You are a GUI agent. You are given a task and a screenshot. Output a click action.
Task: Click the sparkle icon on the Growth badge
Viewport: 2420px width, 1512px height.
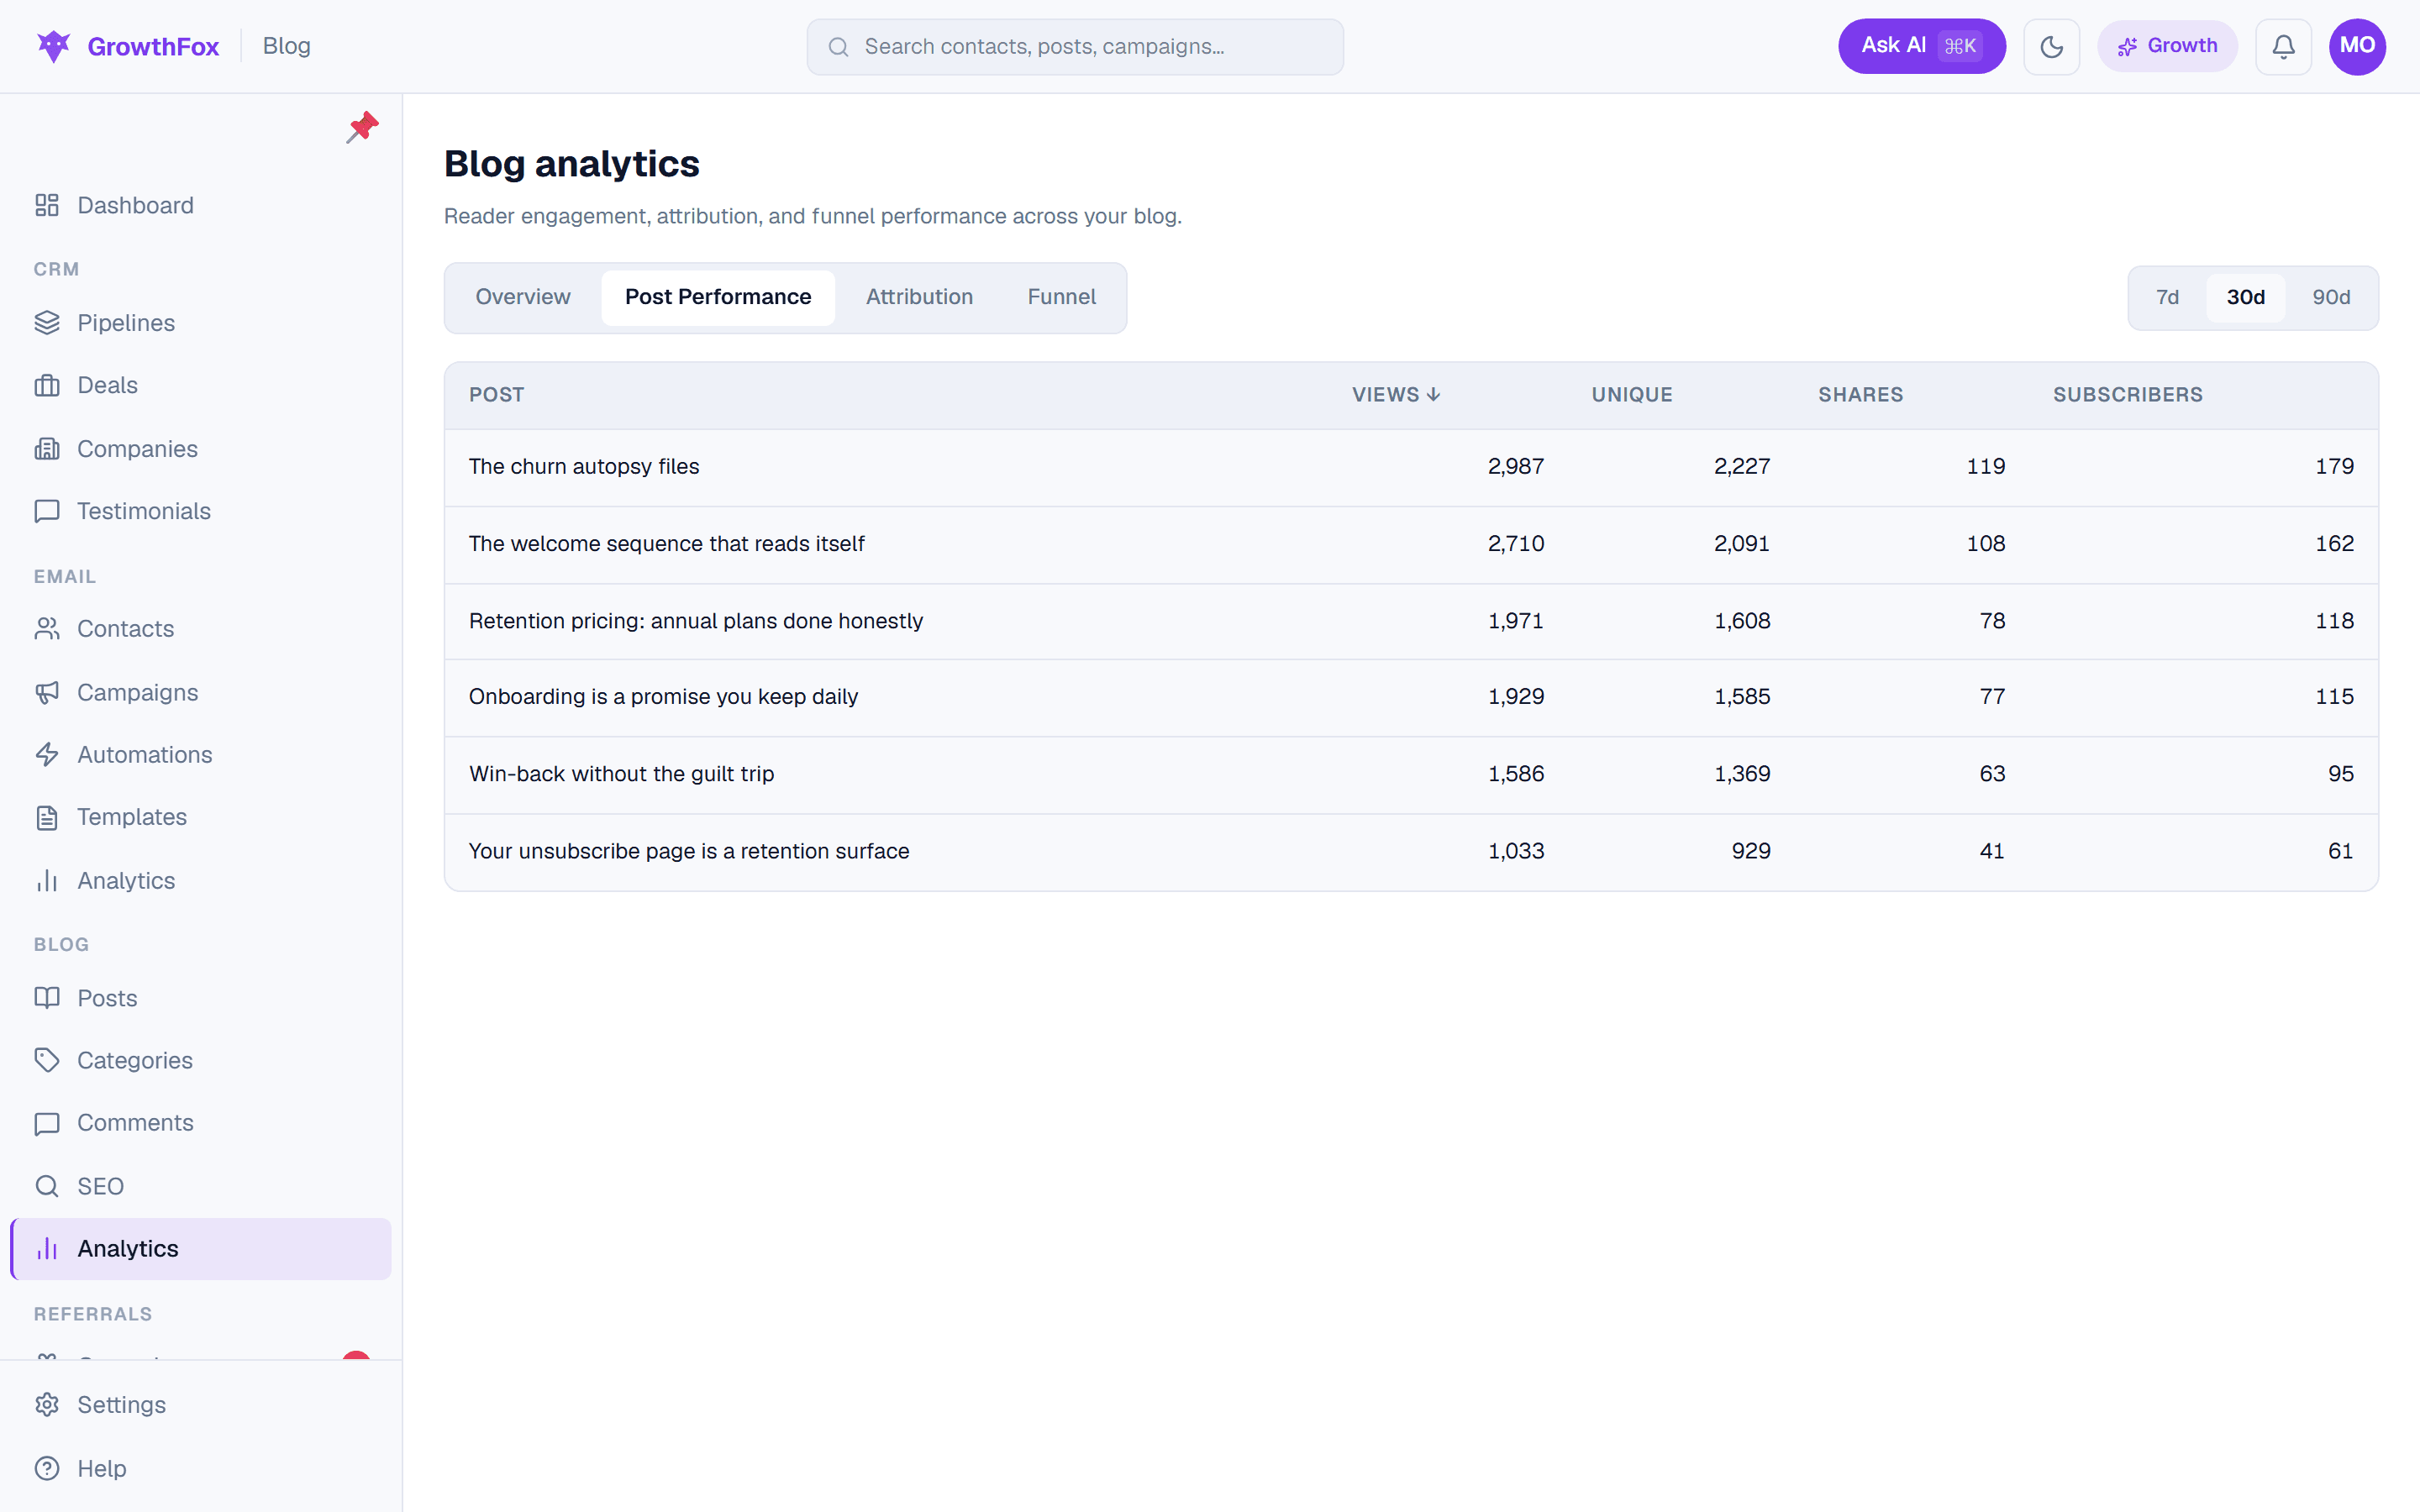[2127, 47]
